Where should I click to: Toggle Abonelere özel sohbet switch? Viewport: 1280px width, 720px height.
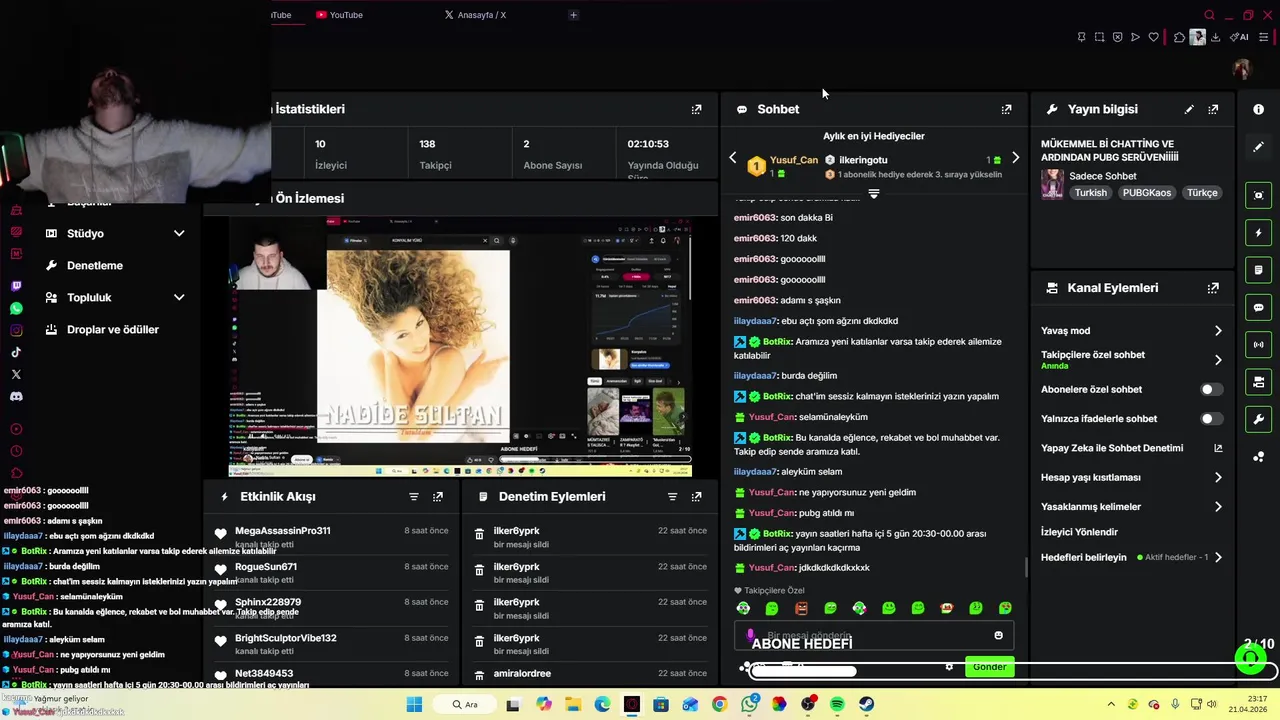(x=1210, y=389)
